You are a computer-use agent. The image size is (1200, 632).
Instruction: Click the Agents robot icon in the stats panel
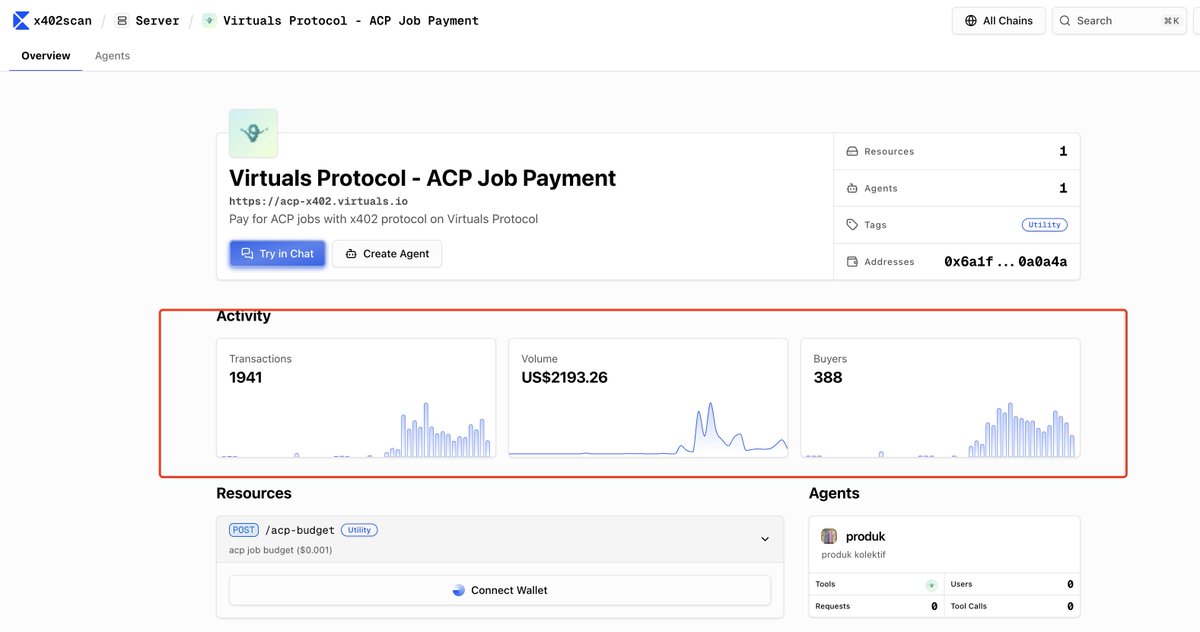pyautogui.click(x=851, y=187)
